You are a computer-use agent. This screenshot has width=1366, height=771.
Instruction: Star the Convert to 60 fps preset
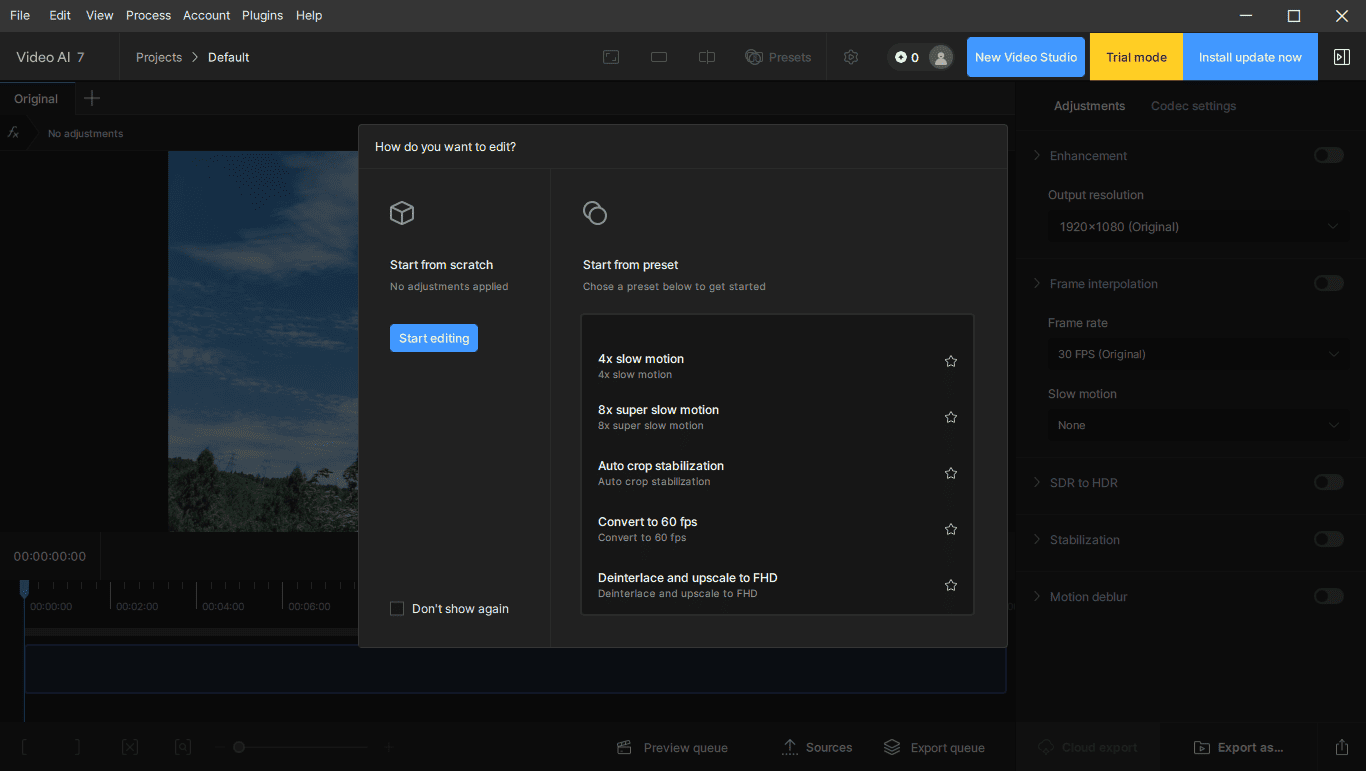pyautogui.click(x=951, y=529)
